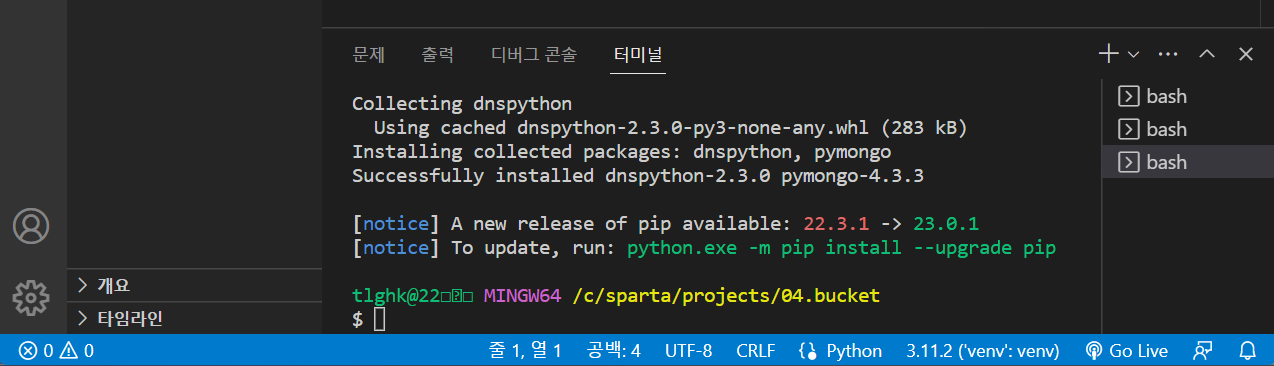This screenshot has height=366, width=1274.
Task: Expand the 개요 section
Action: coord(194,285)
